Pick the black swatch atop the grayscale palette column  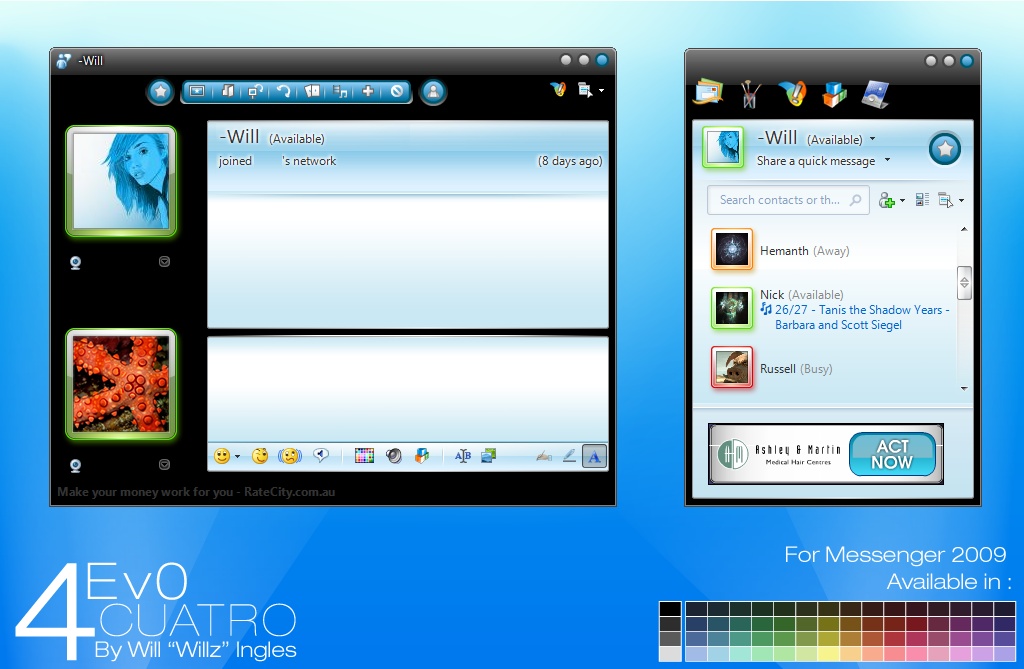[670, 609]
